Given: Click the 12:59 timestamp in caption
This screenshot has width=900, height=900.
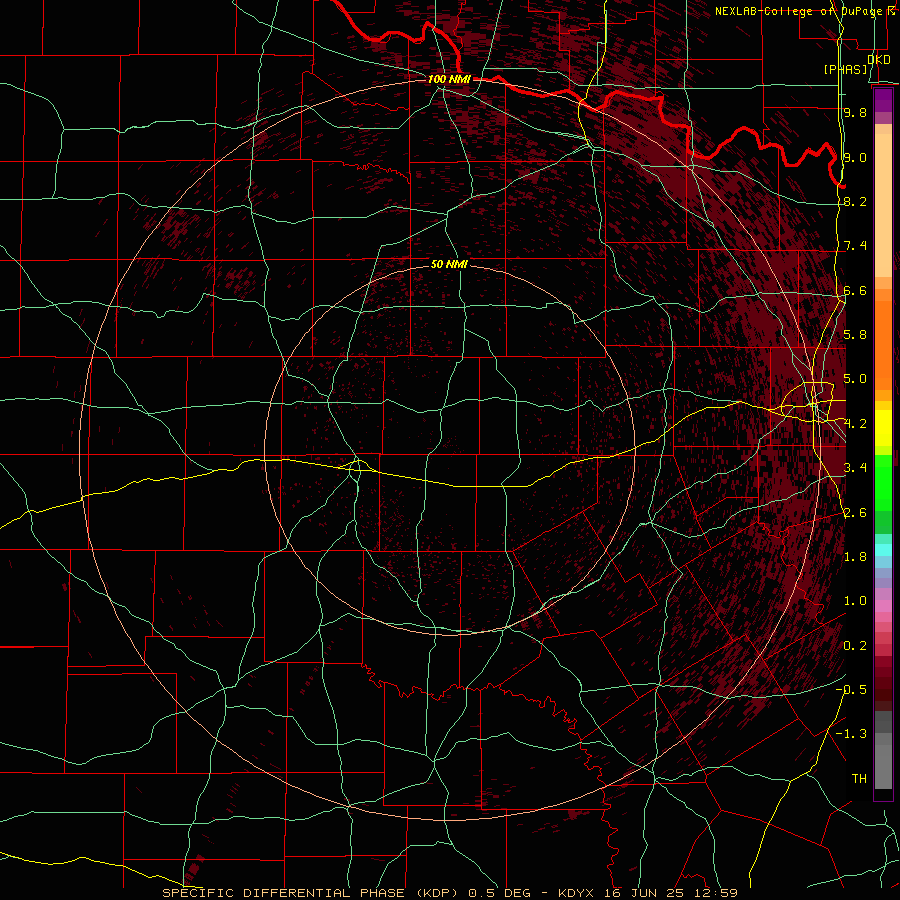Looking at the screenshot, I should 715,893.
